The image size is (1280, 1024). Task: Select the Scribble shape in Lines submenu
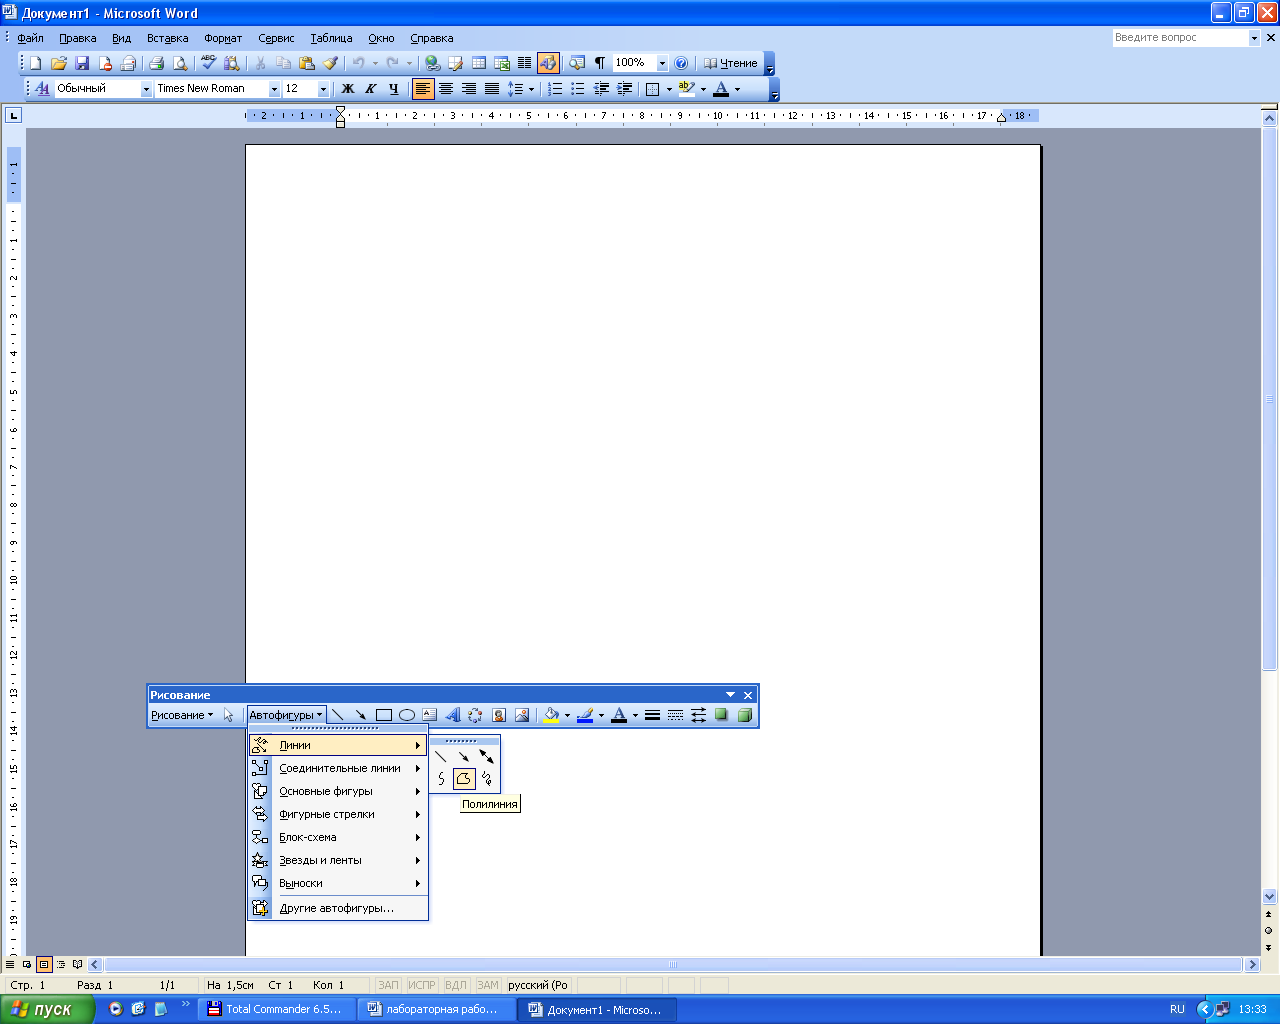[x=487, y=779]
